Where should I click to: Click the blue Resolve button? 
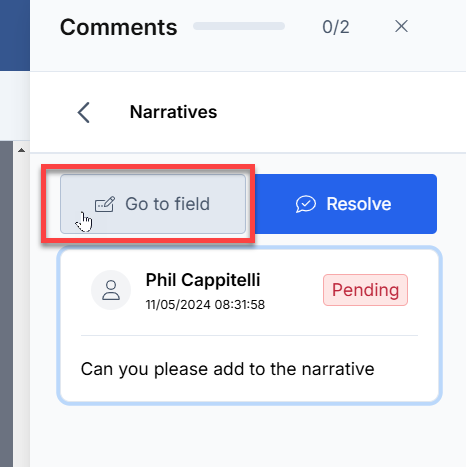point(343,204)
